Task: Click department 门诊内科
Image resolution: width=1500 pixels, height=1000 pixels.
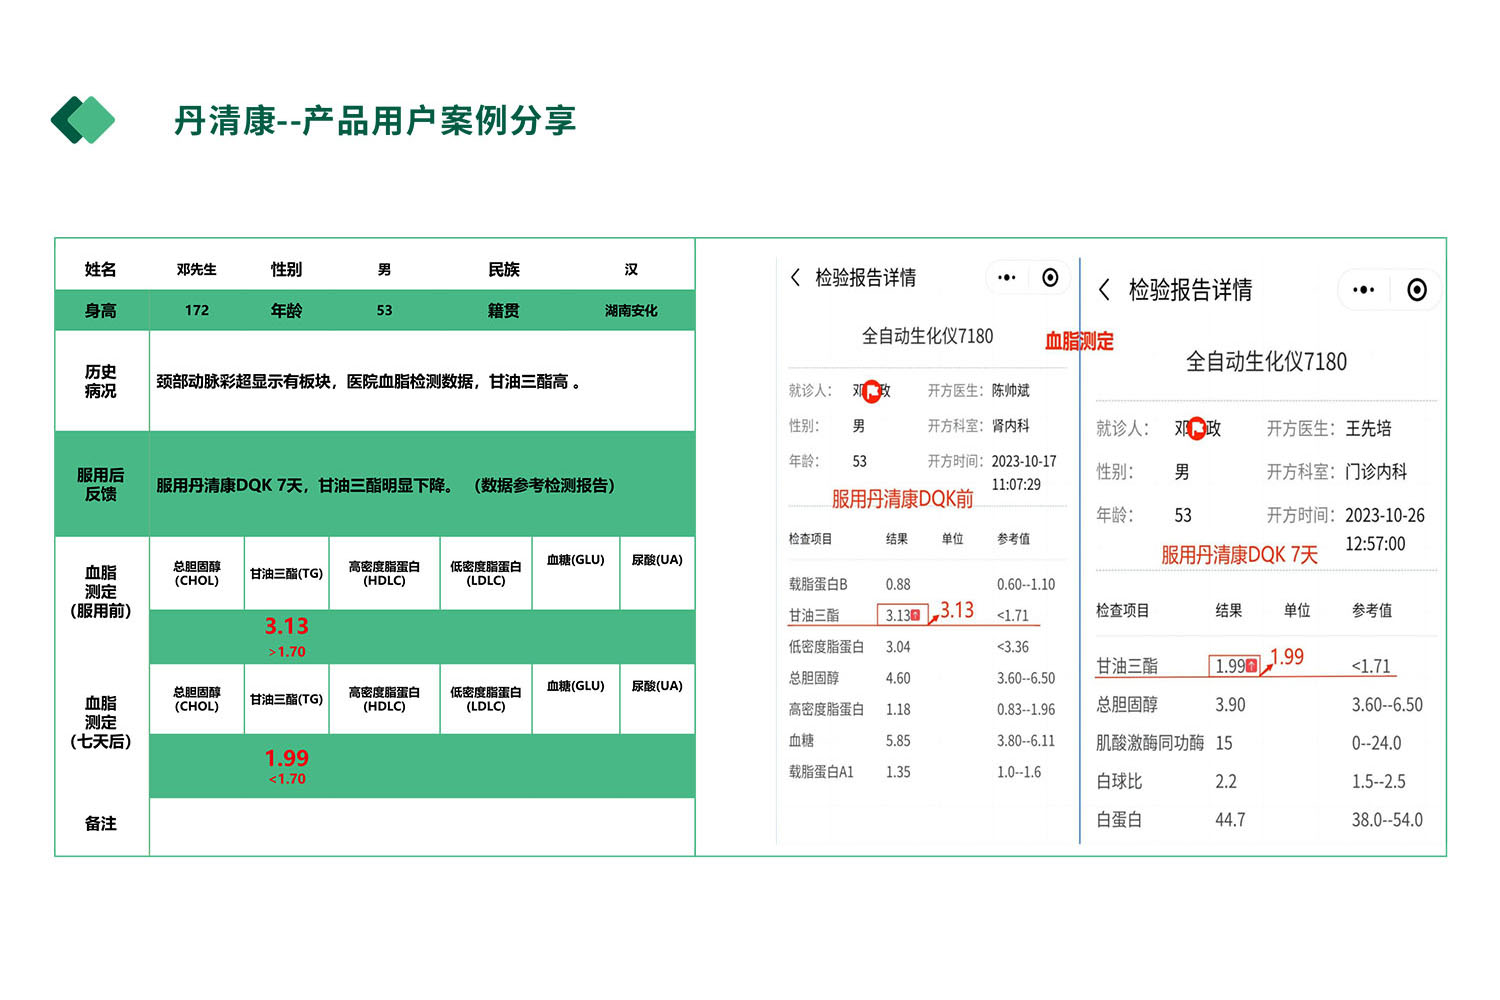Action: 1376,471
